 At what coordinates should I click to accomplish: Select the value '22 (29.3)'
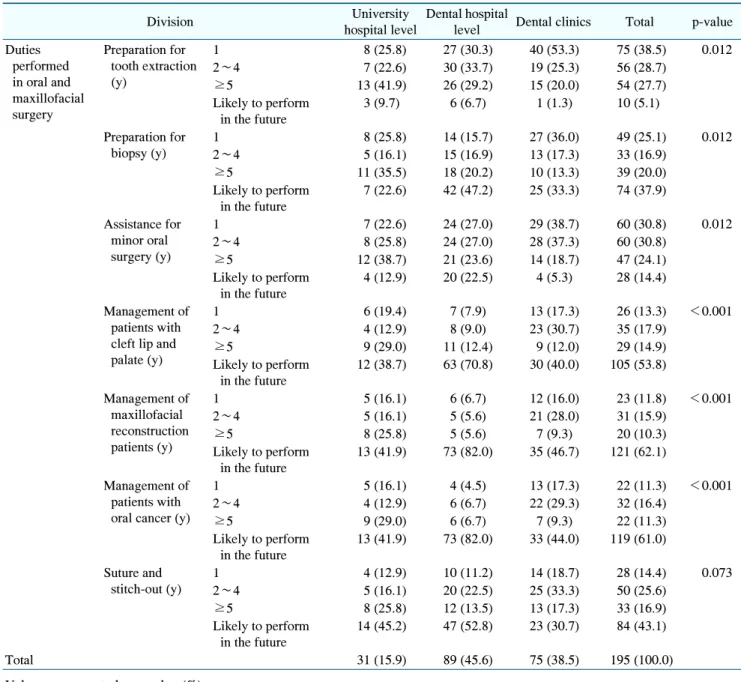[554, 503]
